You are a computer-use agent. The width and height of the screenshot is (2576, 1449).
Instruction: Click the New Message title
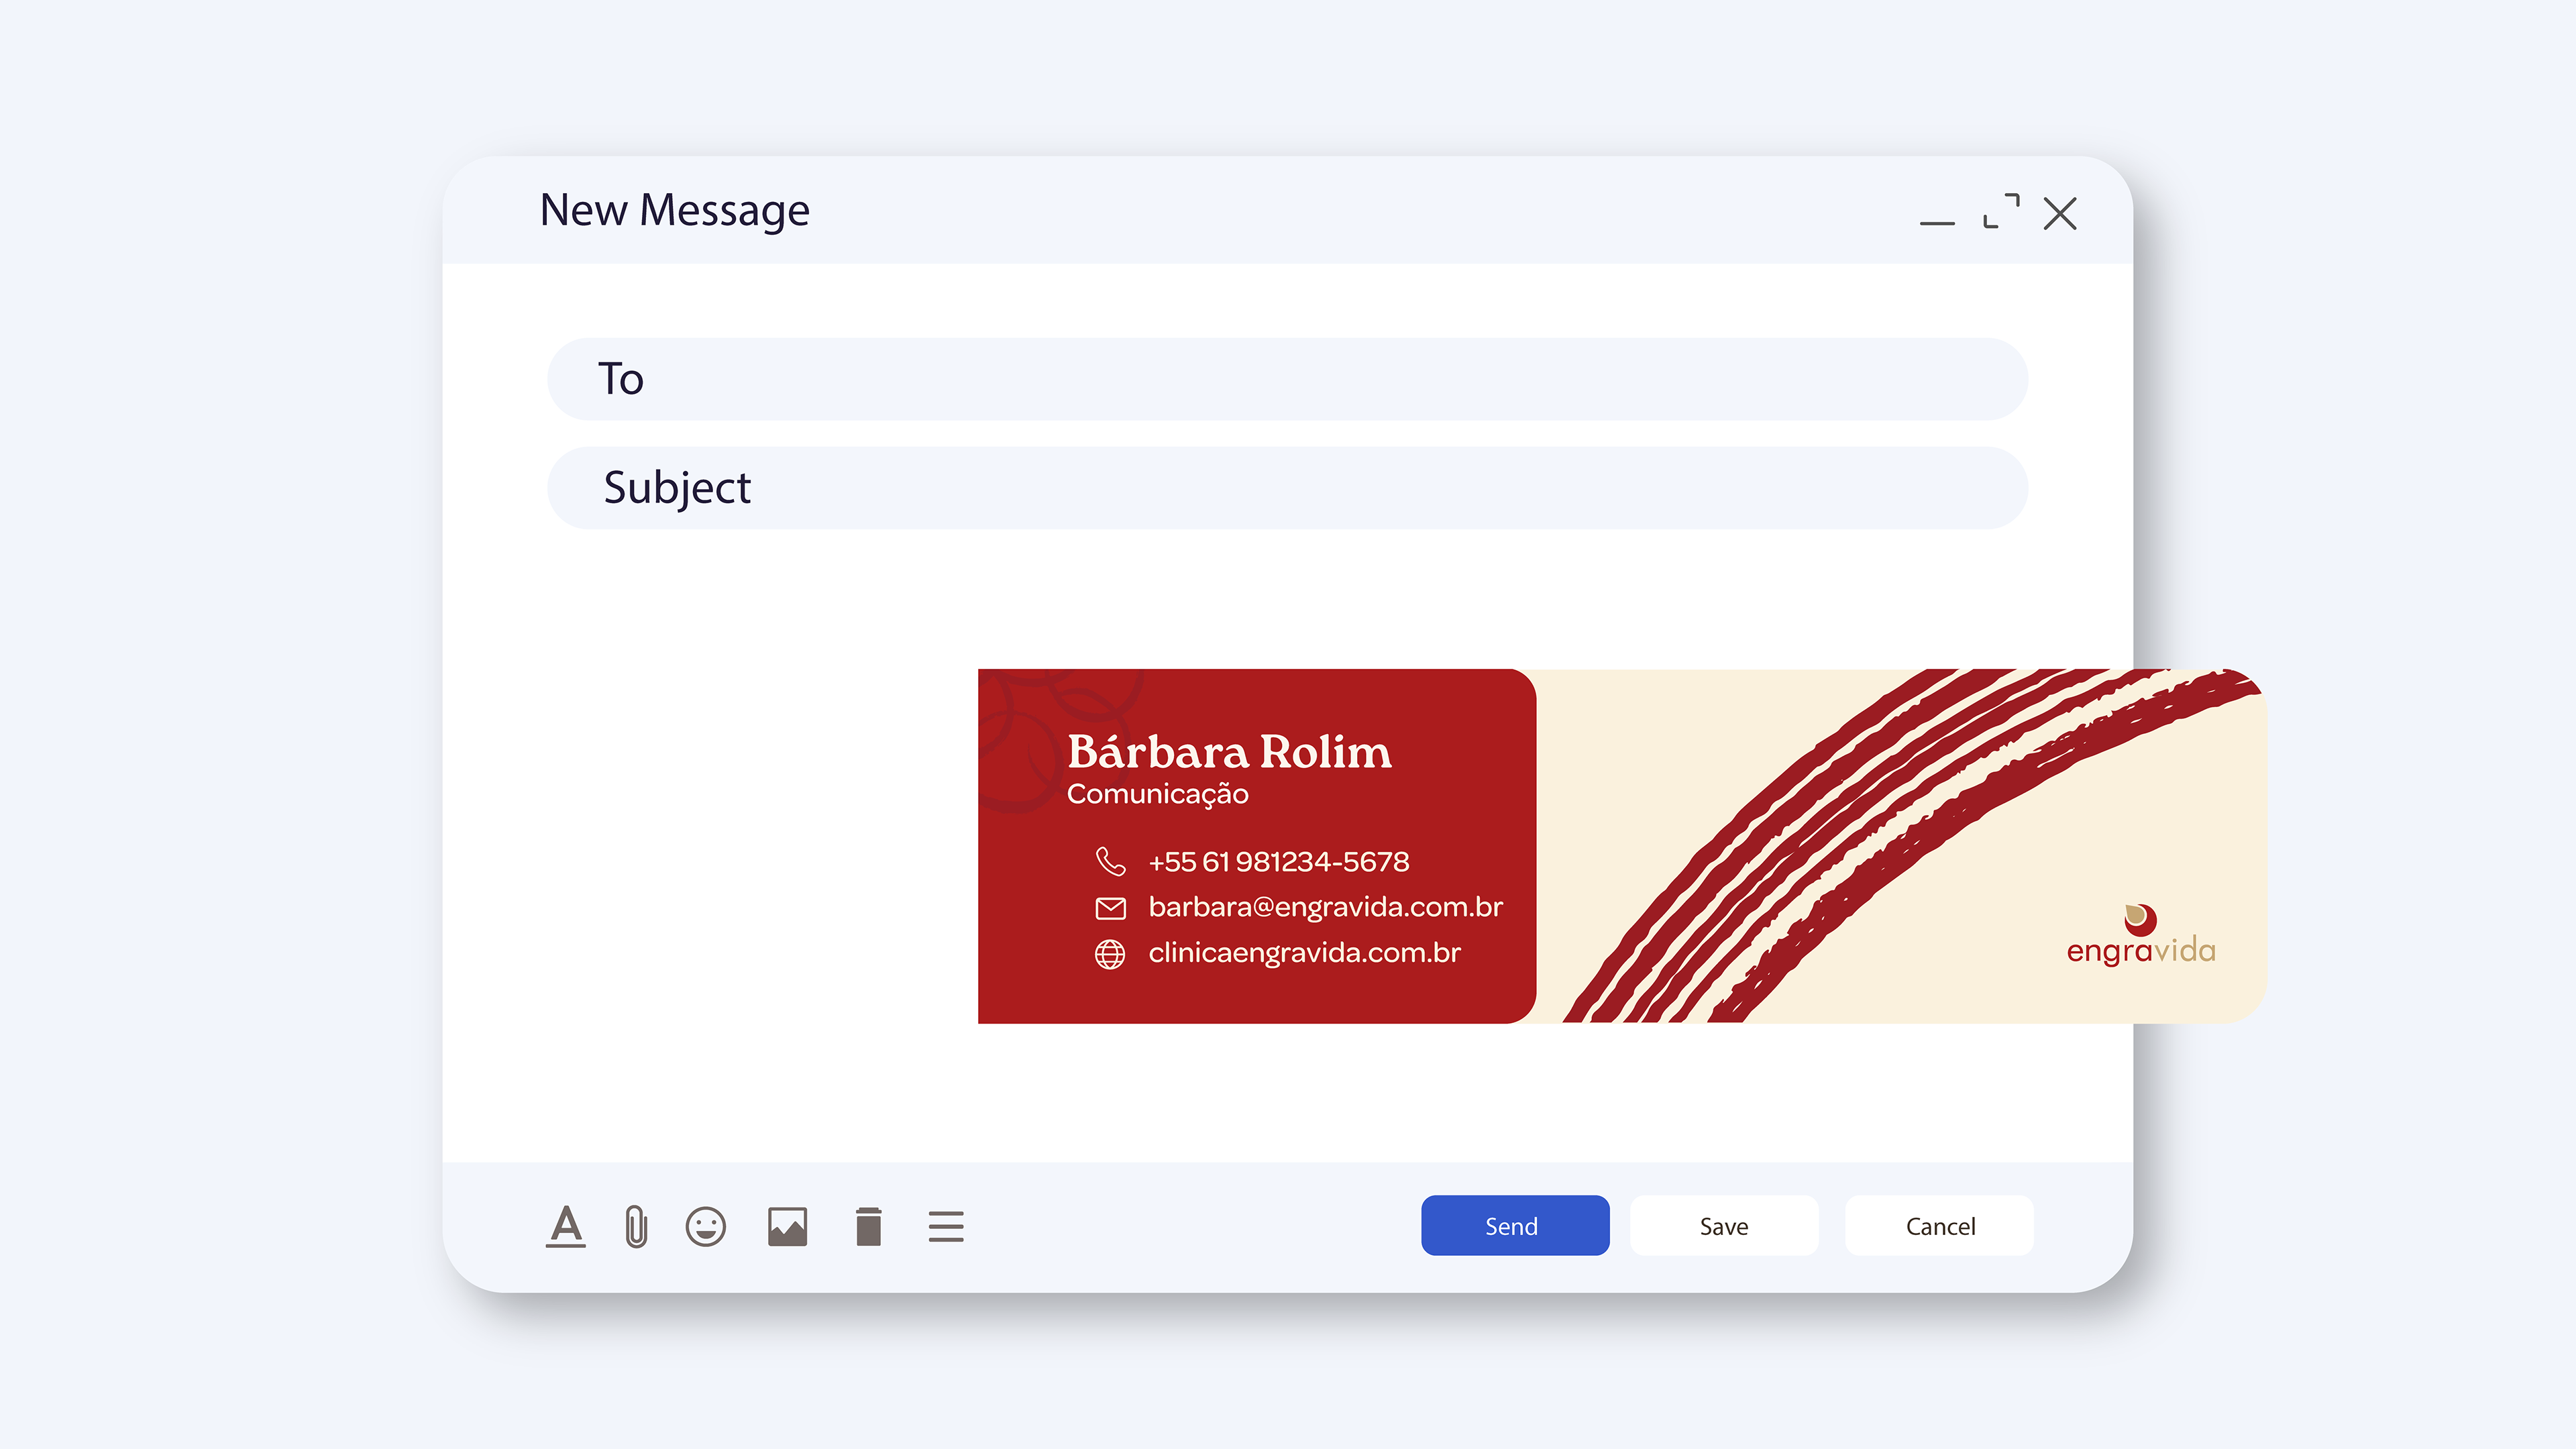point(674,211)
